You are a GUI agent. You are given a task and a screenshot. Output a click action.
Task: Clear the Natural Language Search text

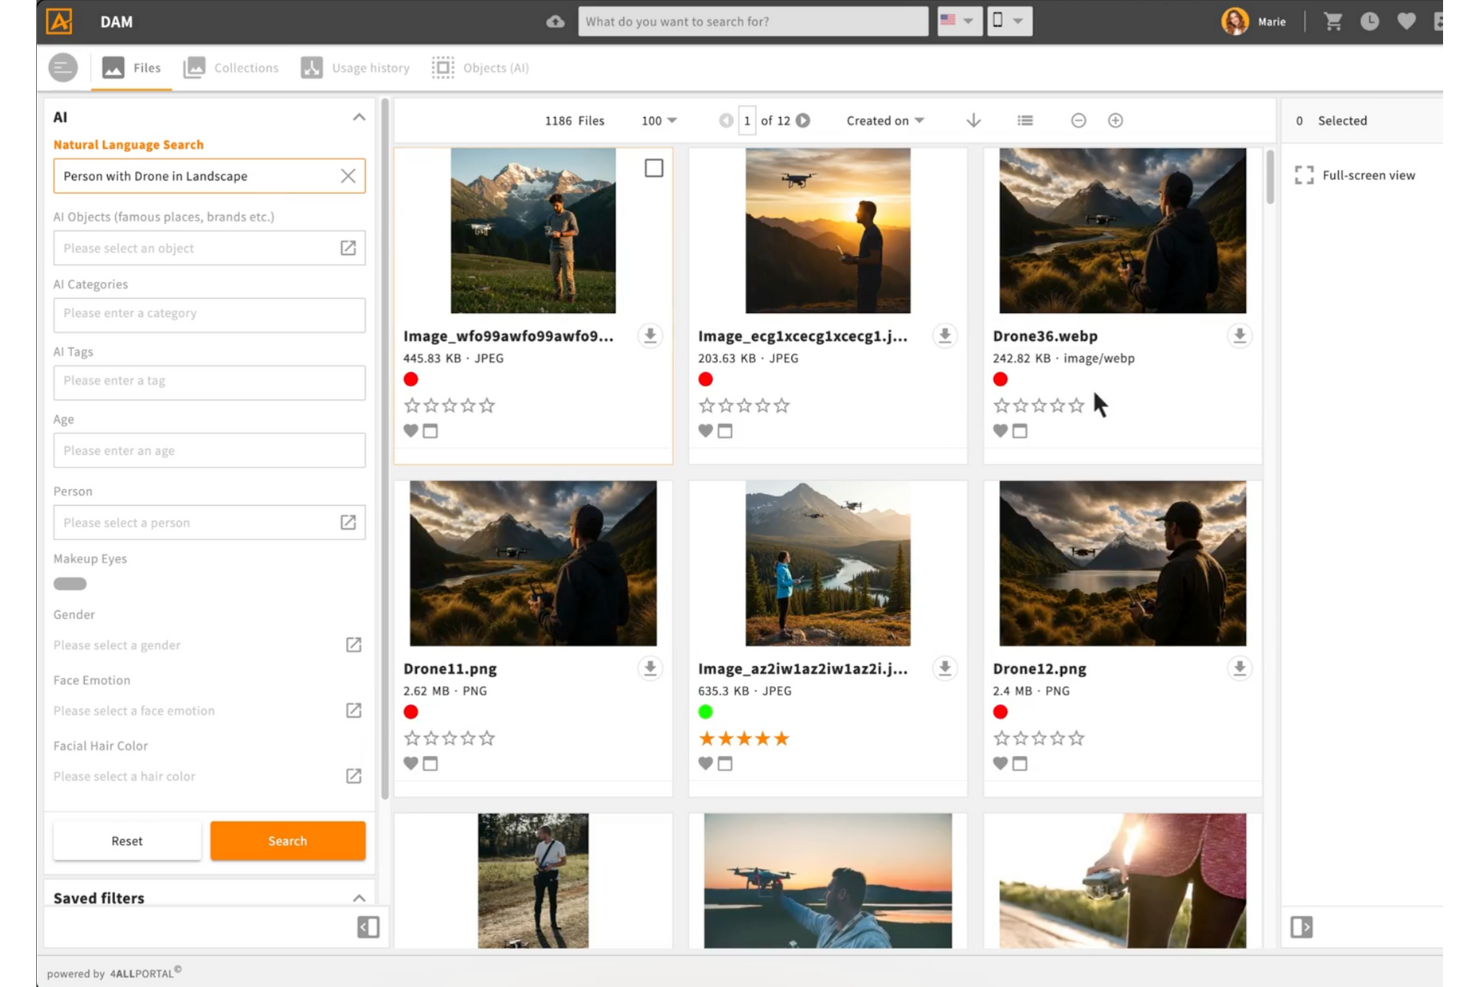tap(348, 176)
